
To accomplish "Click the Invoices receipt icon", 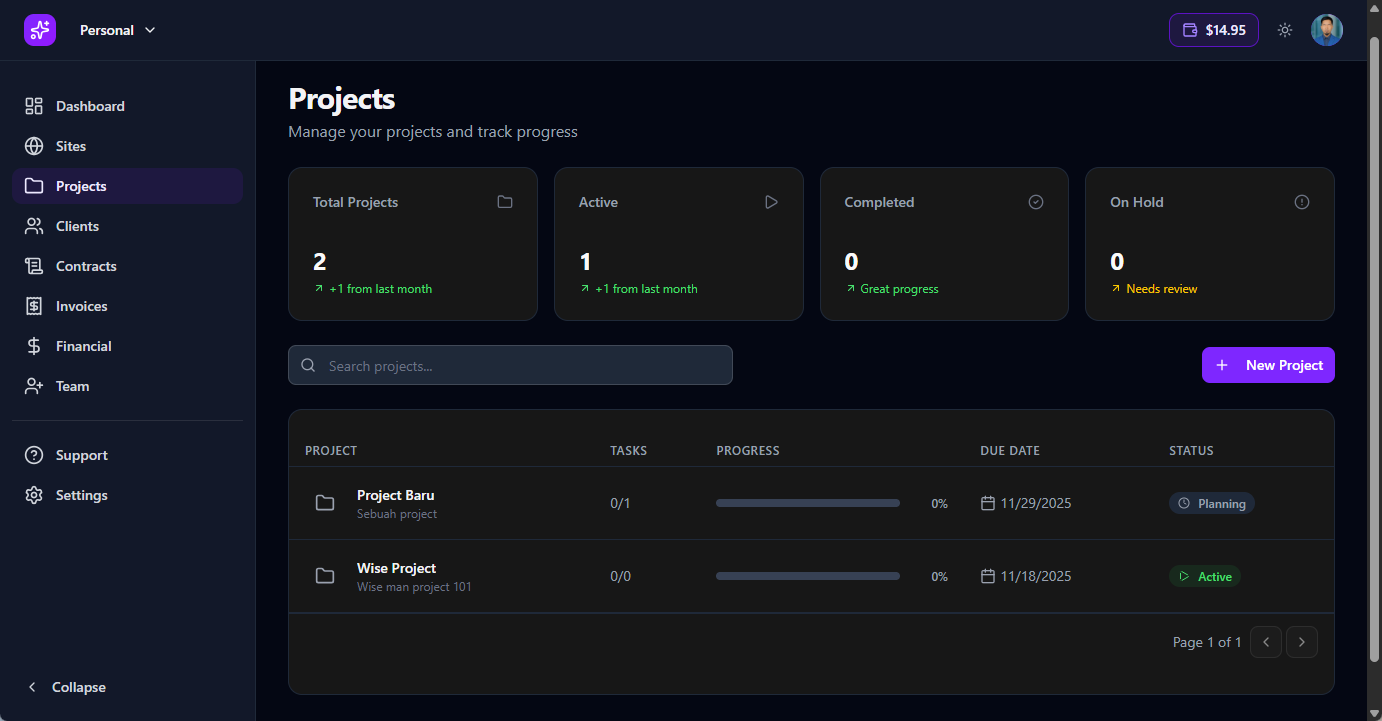I will click(x=34, y=306).
